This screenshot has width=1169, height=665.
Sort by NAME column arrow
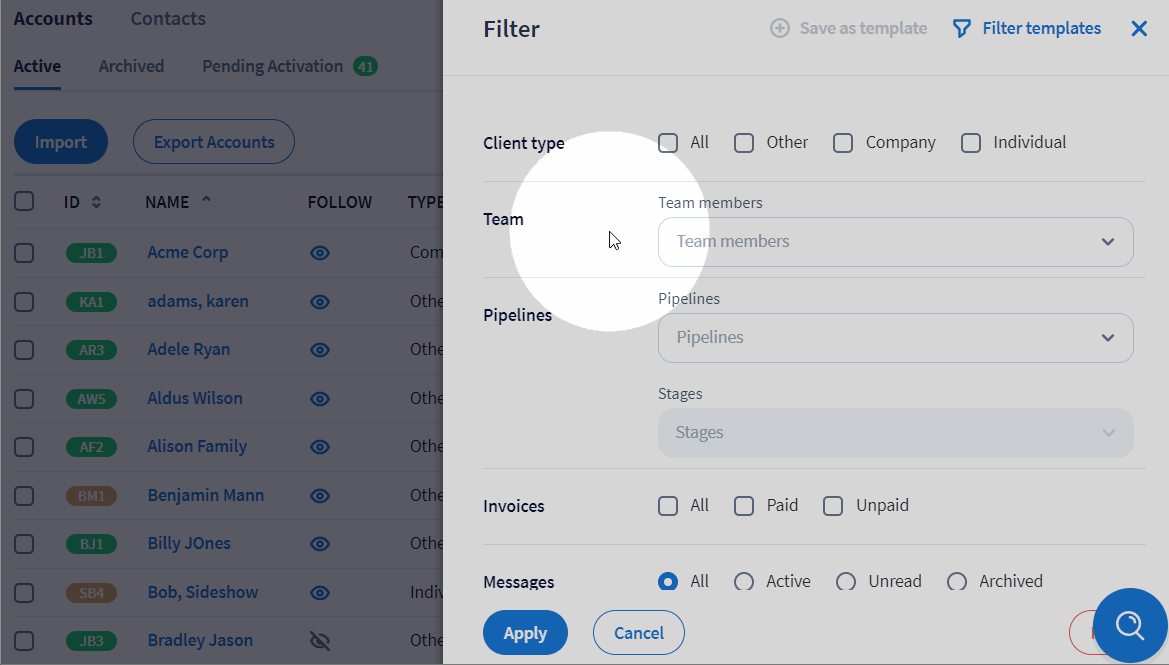tap(206, 201)
